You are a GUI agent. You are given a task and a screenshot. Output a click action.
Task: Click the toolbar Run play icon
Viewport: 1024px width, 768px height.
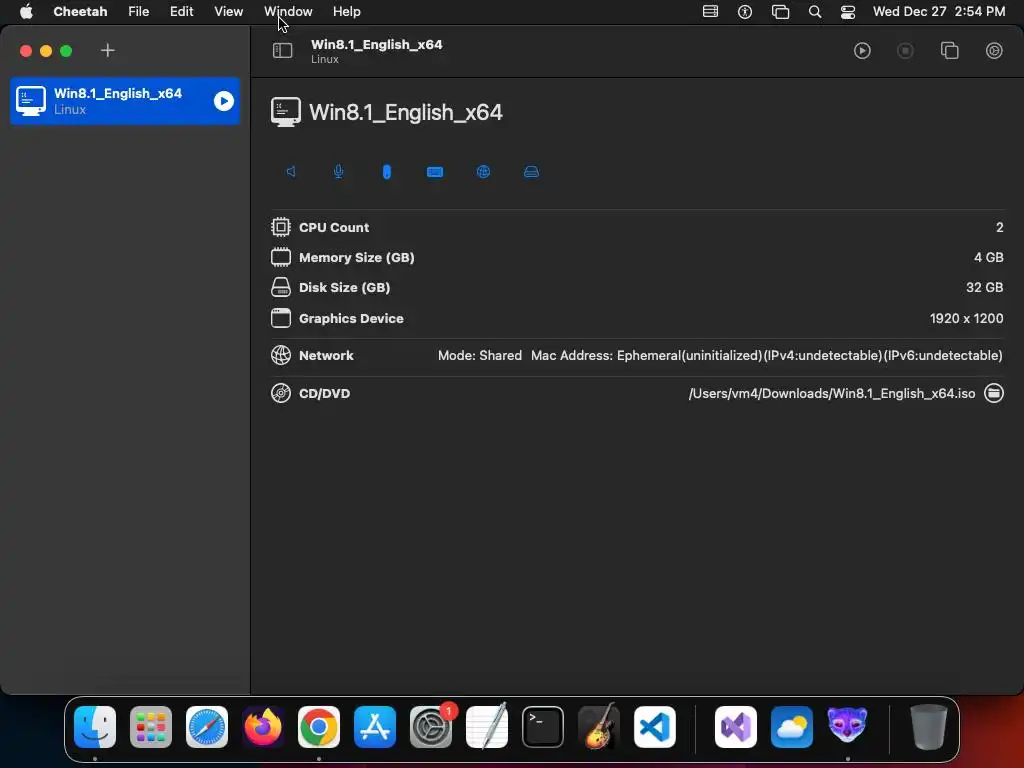pyautogui.click(x=862, y=50)
